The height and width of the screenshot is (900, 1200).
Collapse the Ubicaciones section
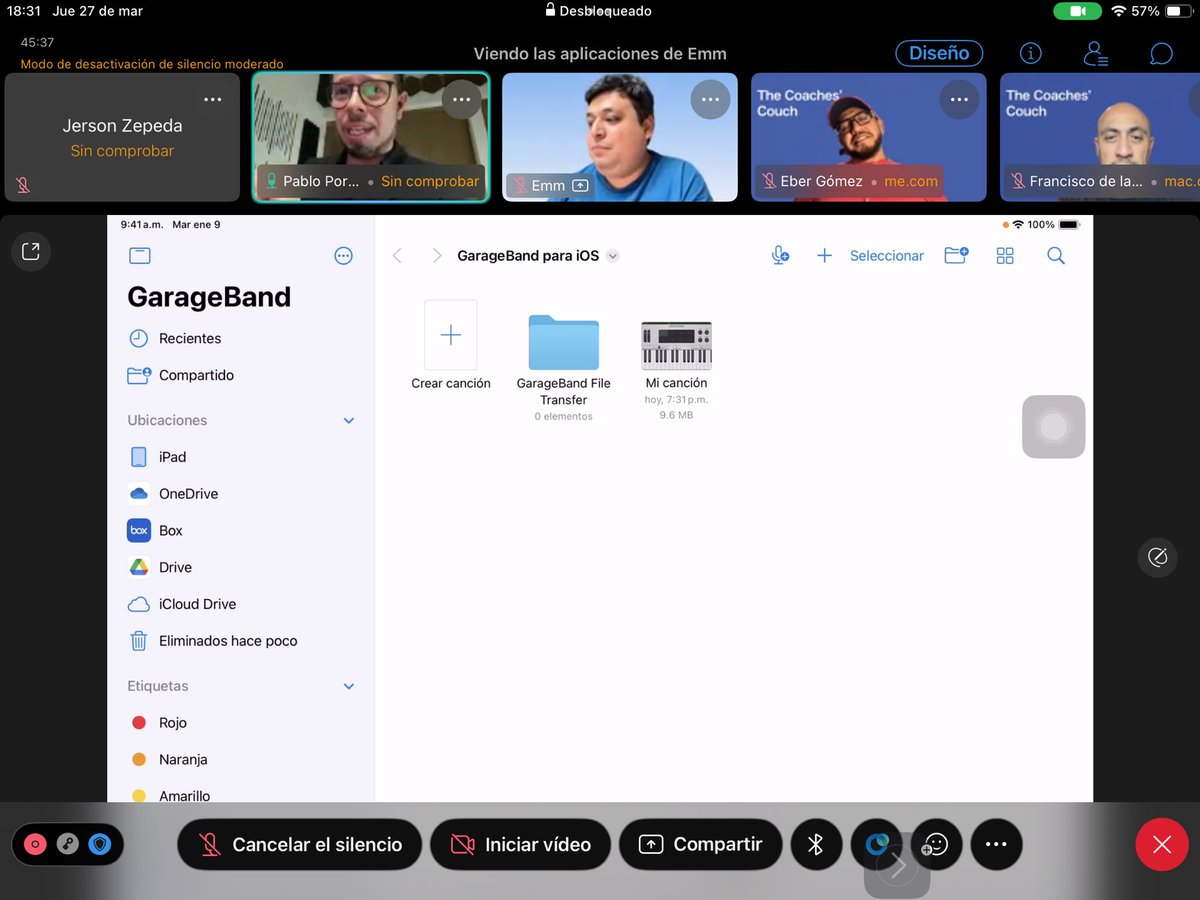tap(349, 421)
